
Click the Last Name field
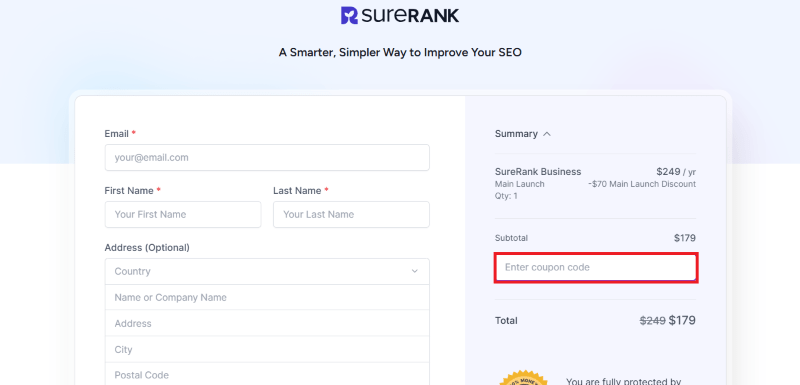pyautogui.click(x=351, y=215)
